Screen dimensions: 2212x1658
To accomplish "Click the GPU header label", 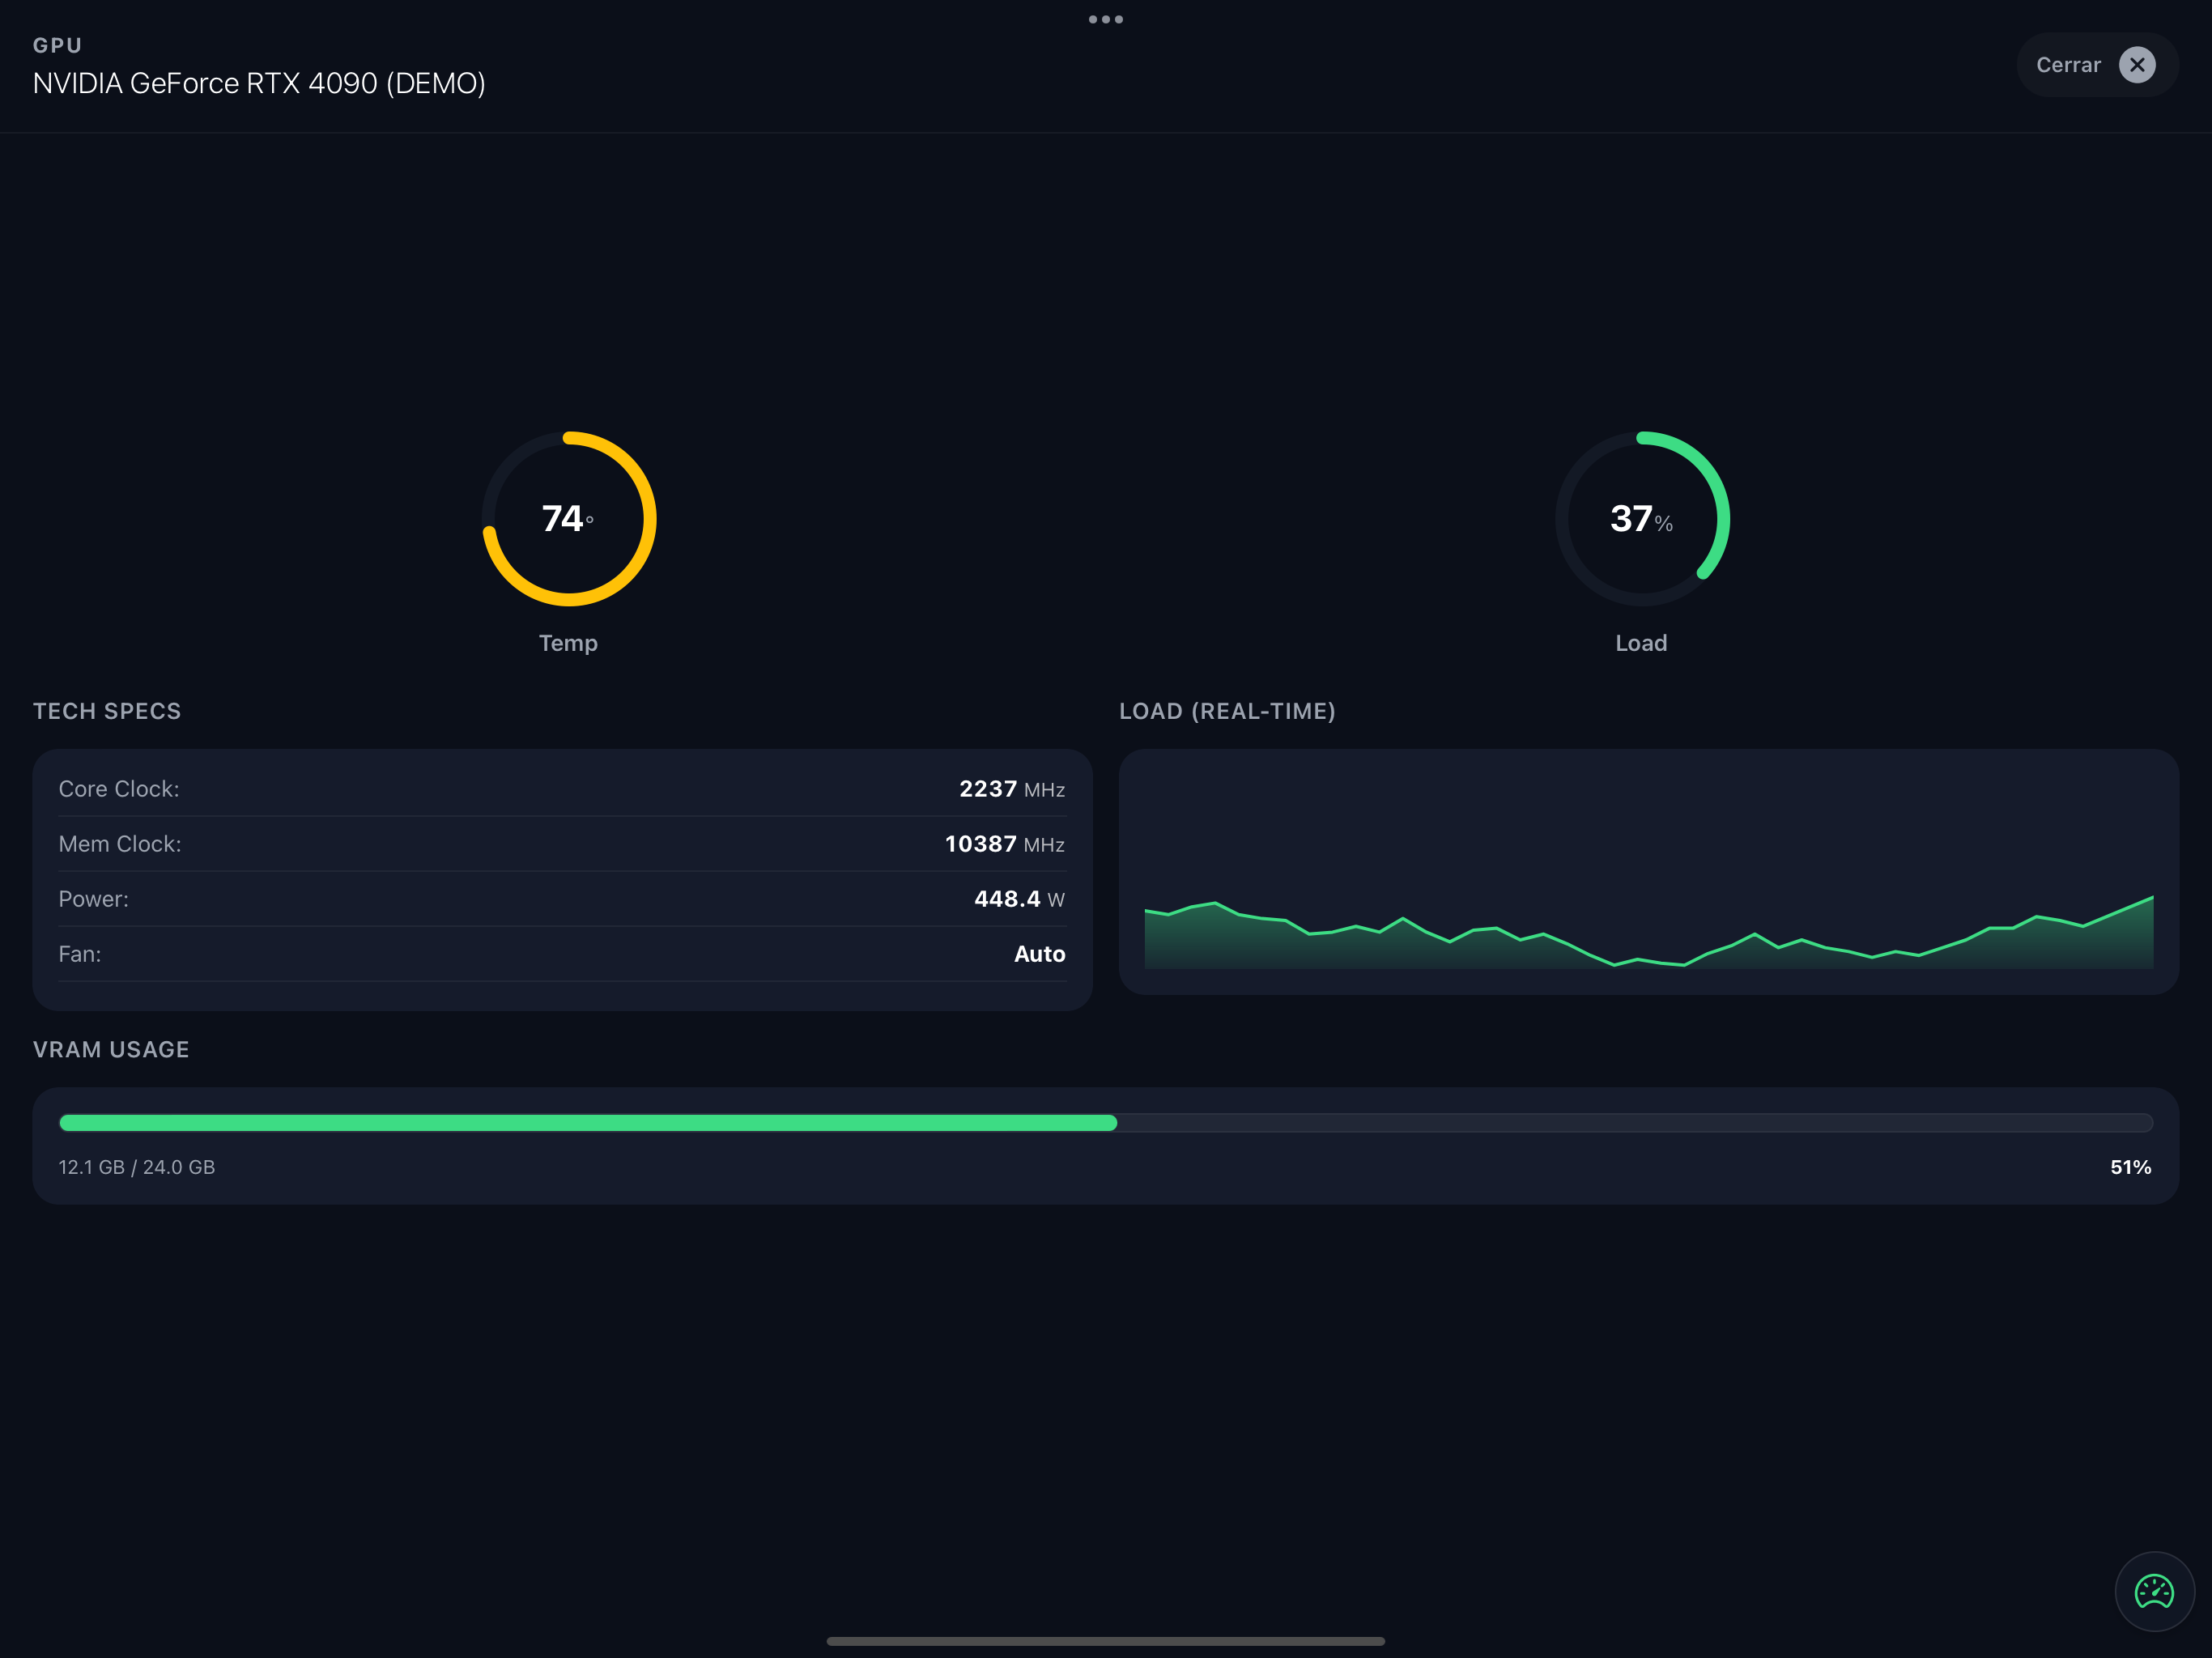I will coord(57,45).
